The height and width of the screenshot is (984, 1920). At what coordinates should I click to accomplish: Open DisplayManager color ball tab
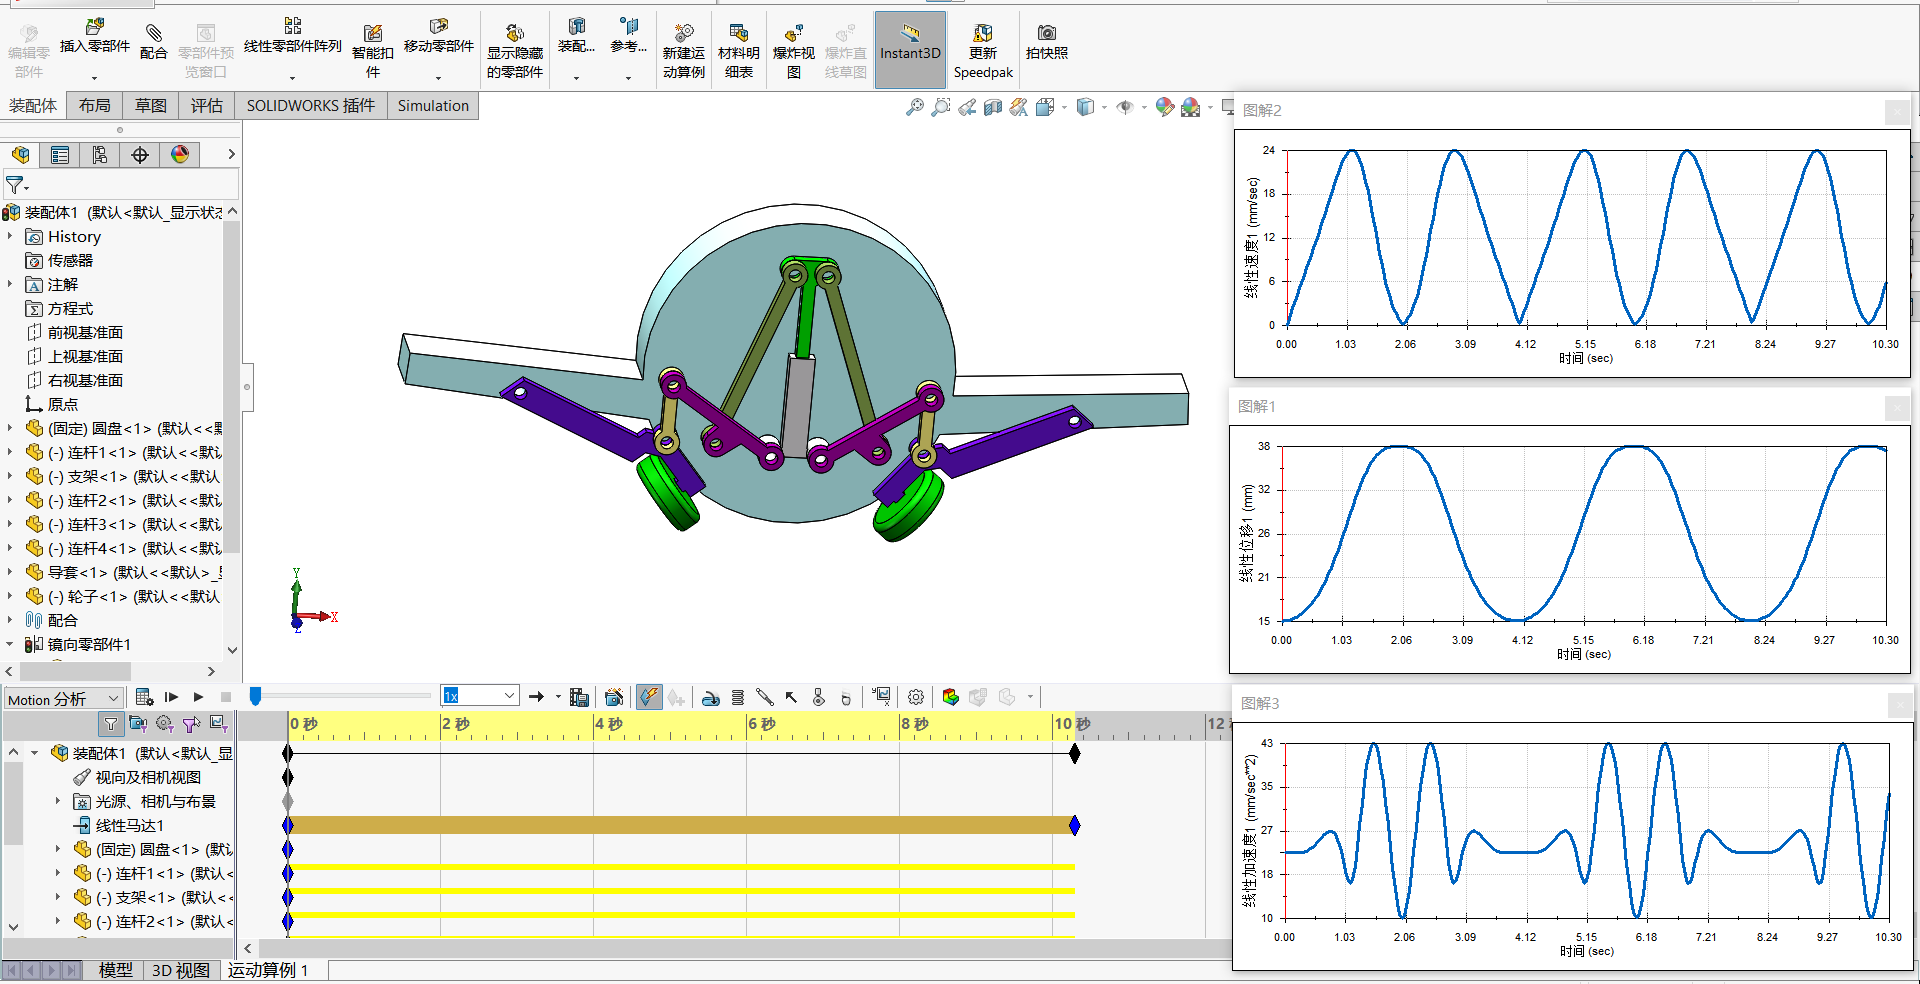pyautogui.click(x=180, y=155)
